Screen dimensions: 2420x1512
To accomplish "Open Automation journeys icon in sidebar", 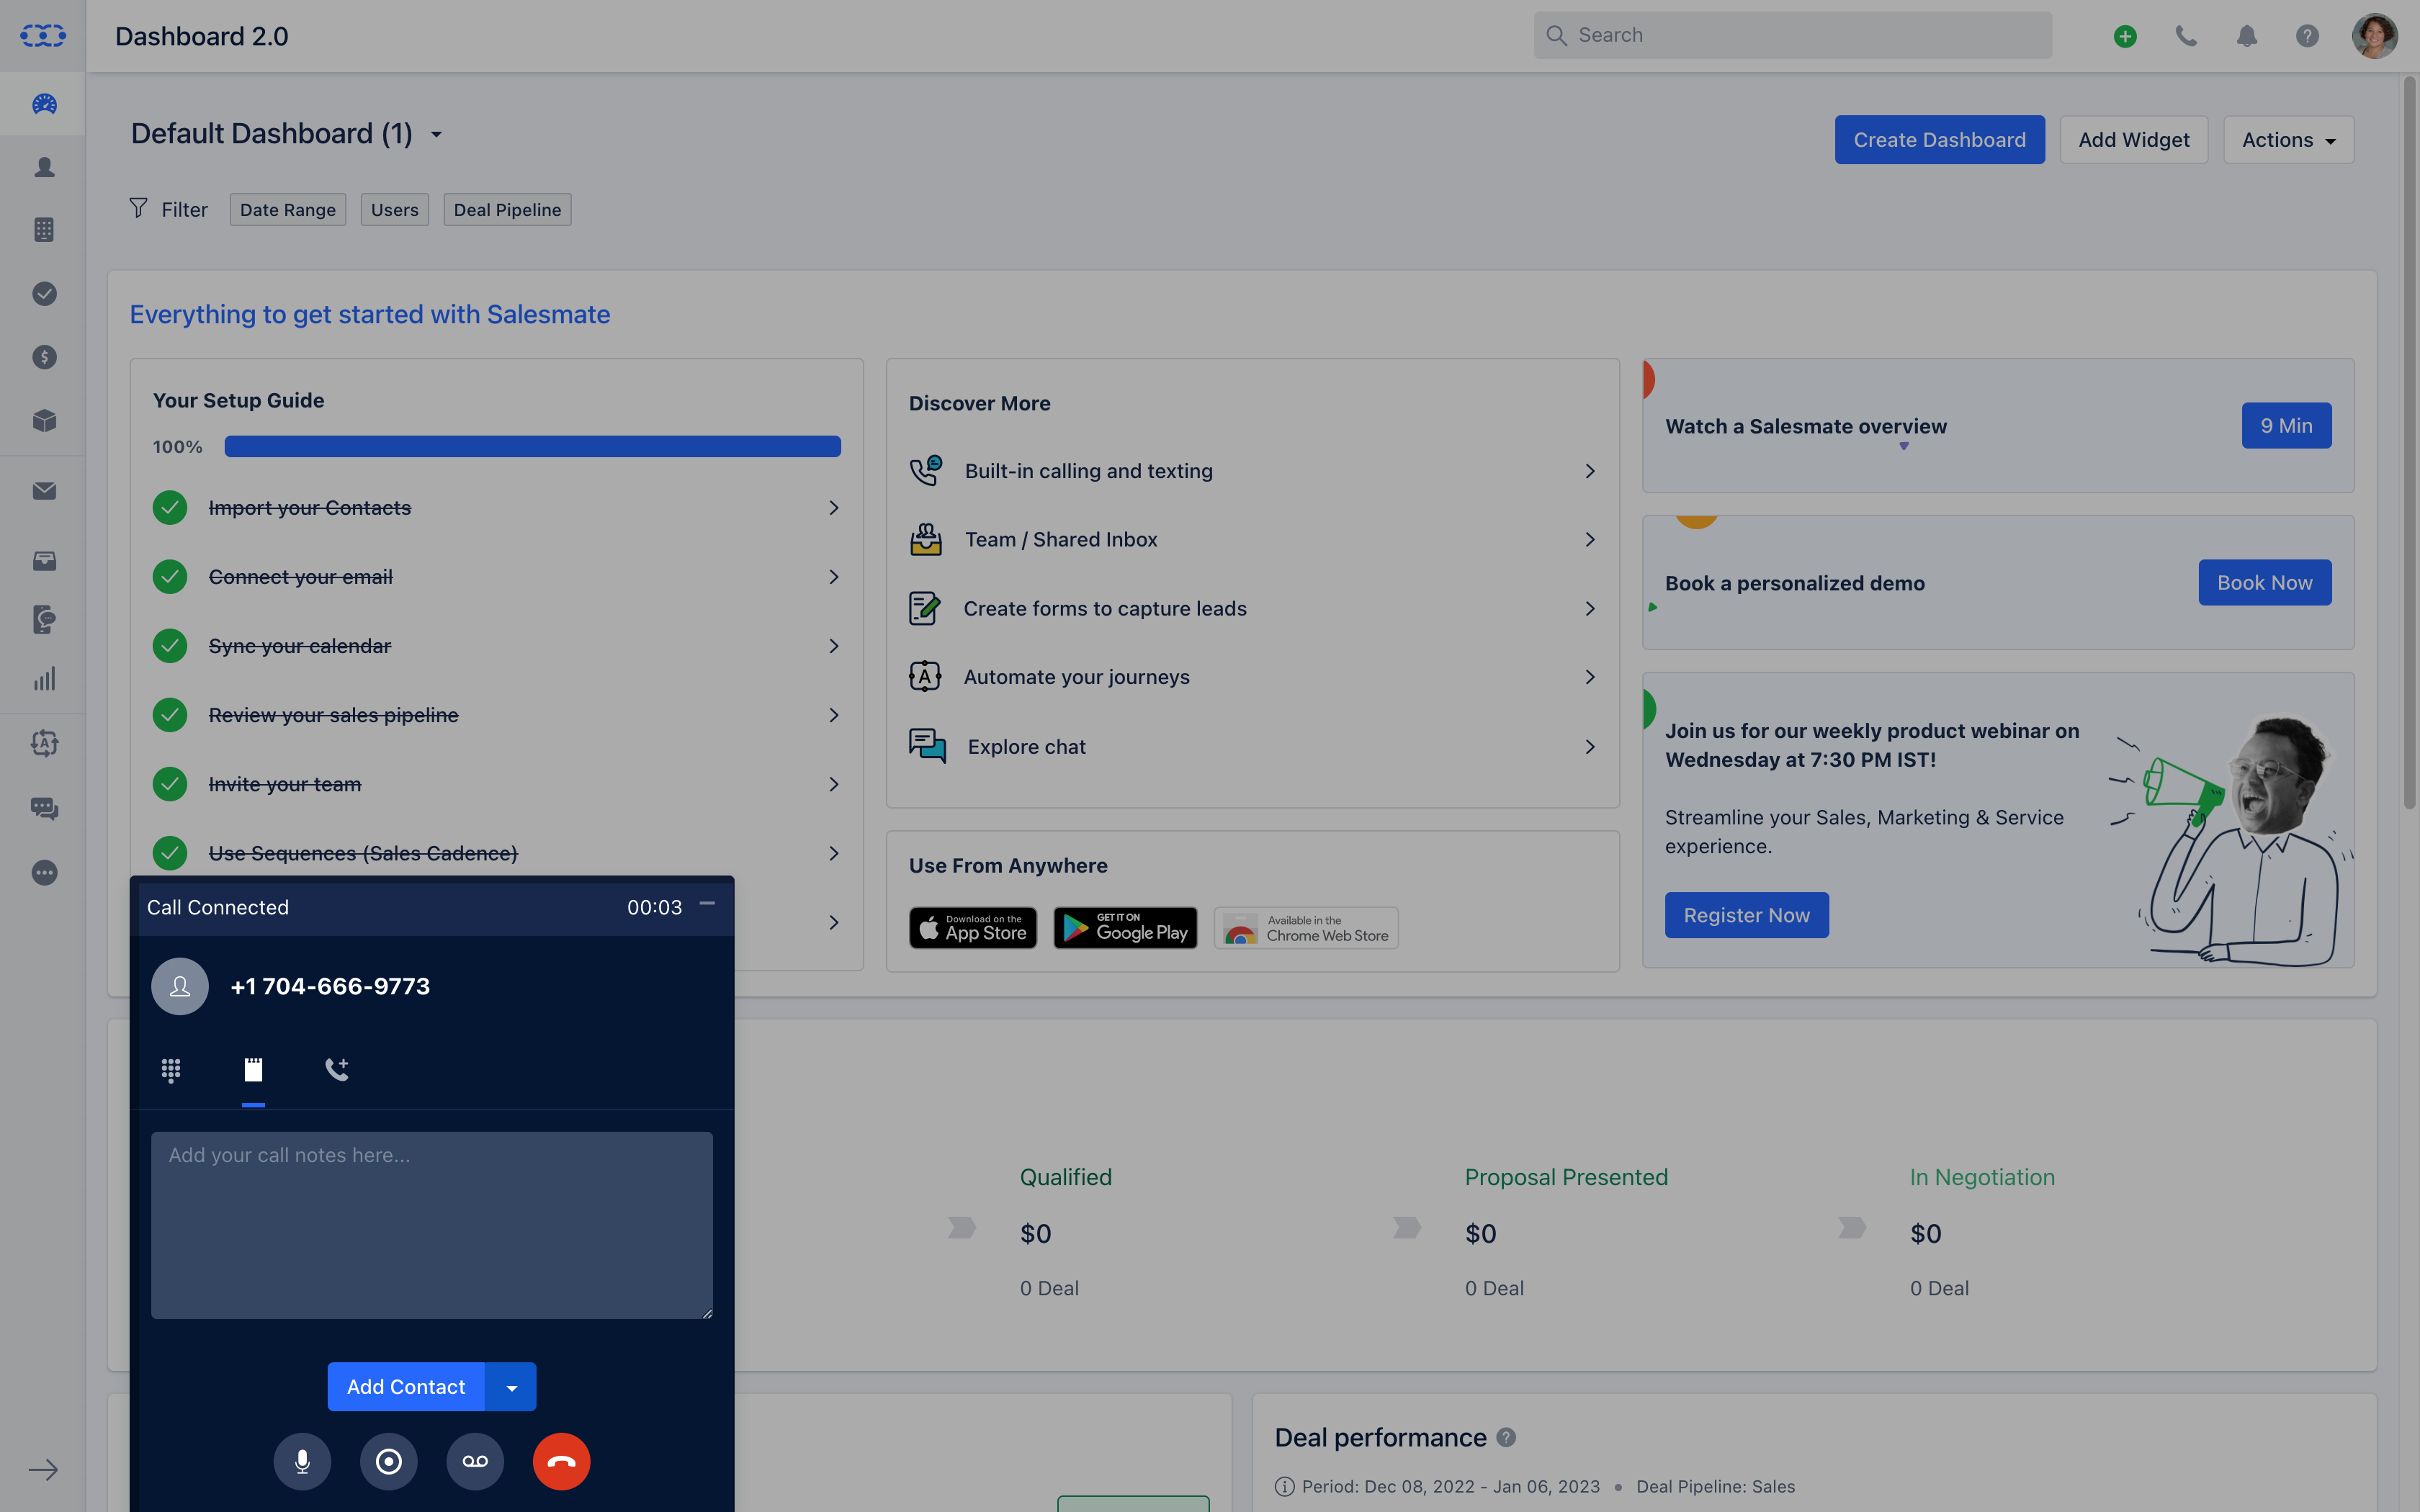I will [x=44, y=743].
